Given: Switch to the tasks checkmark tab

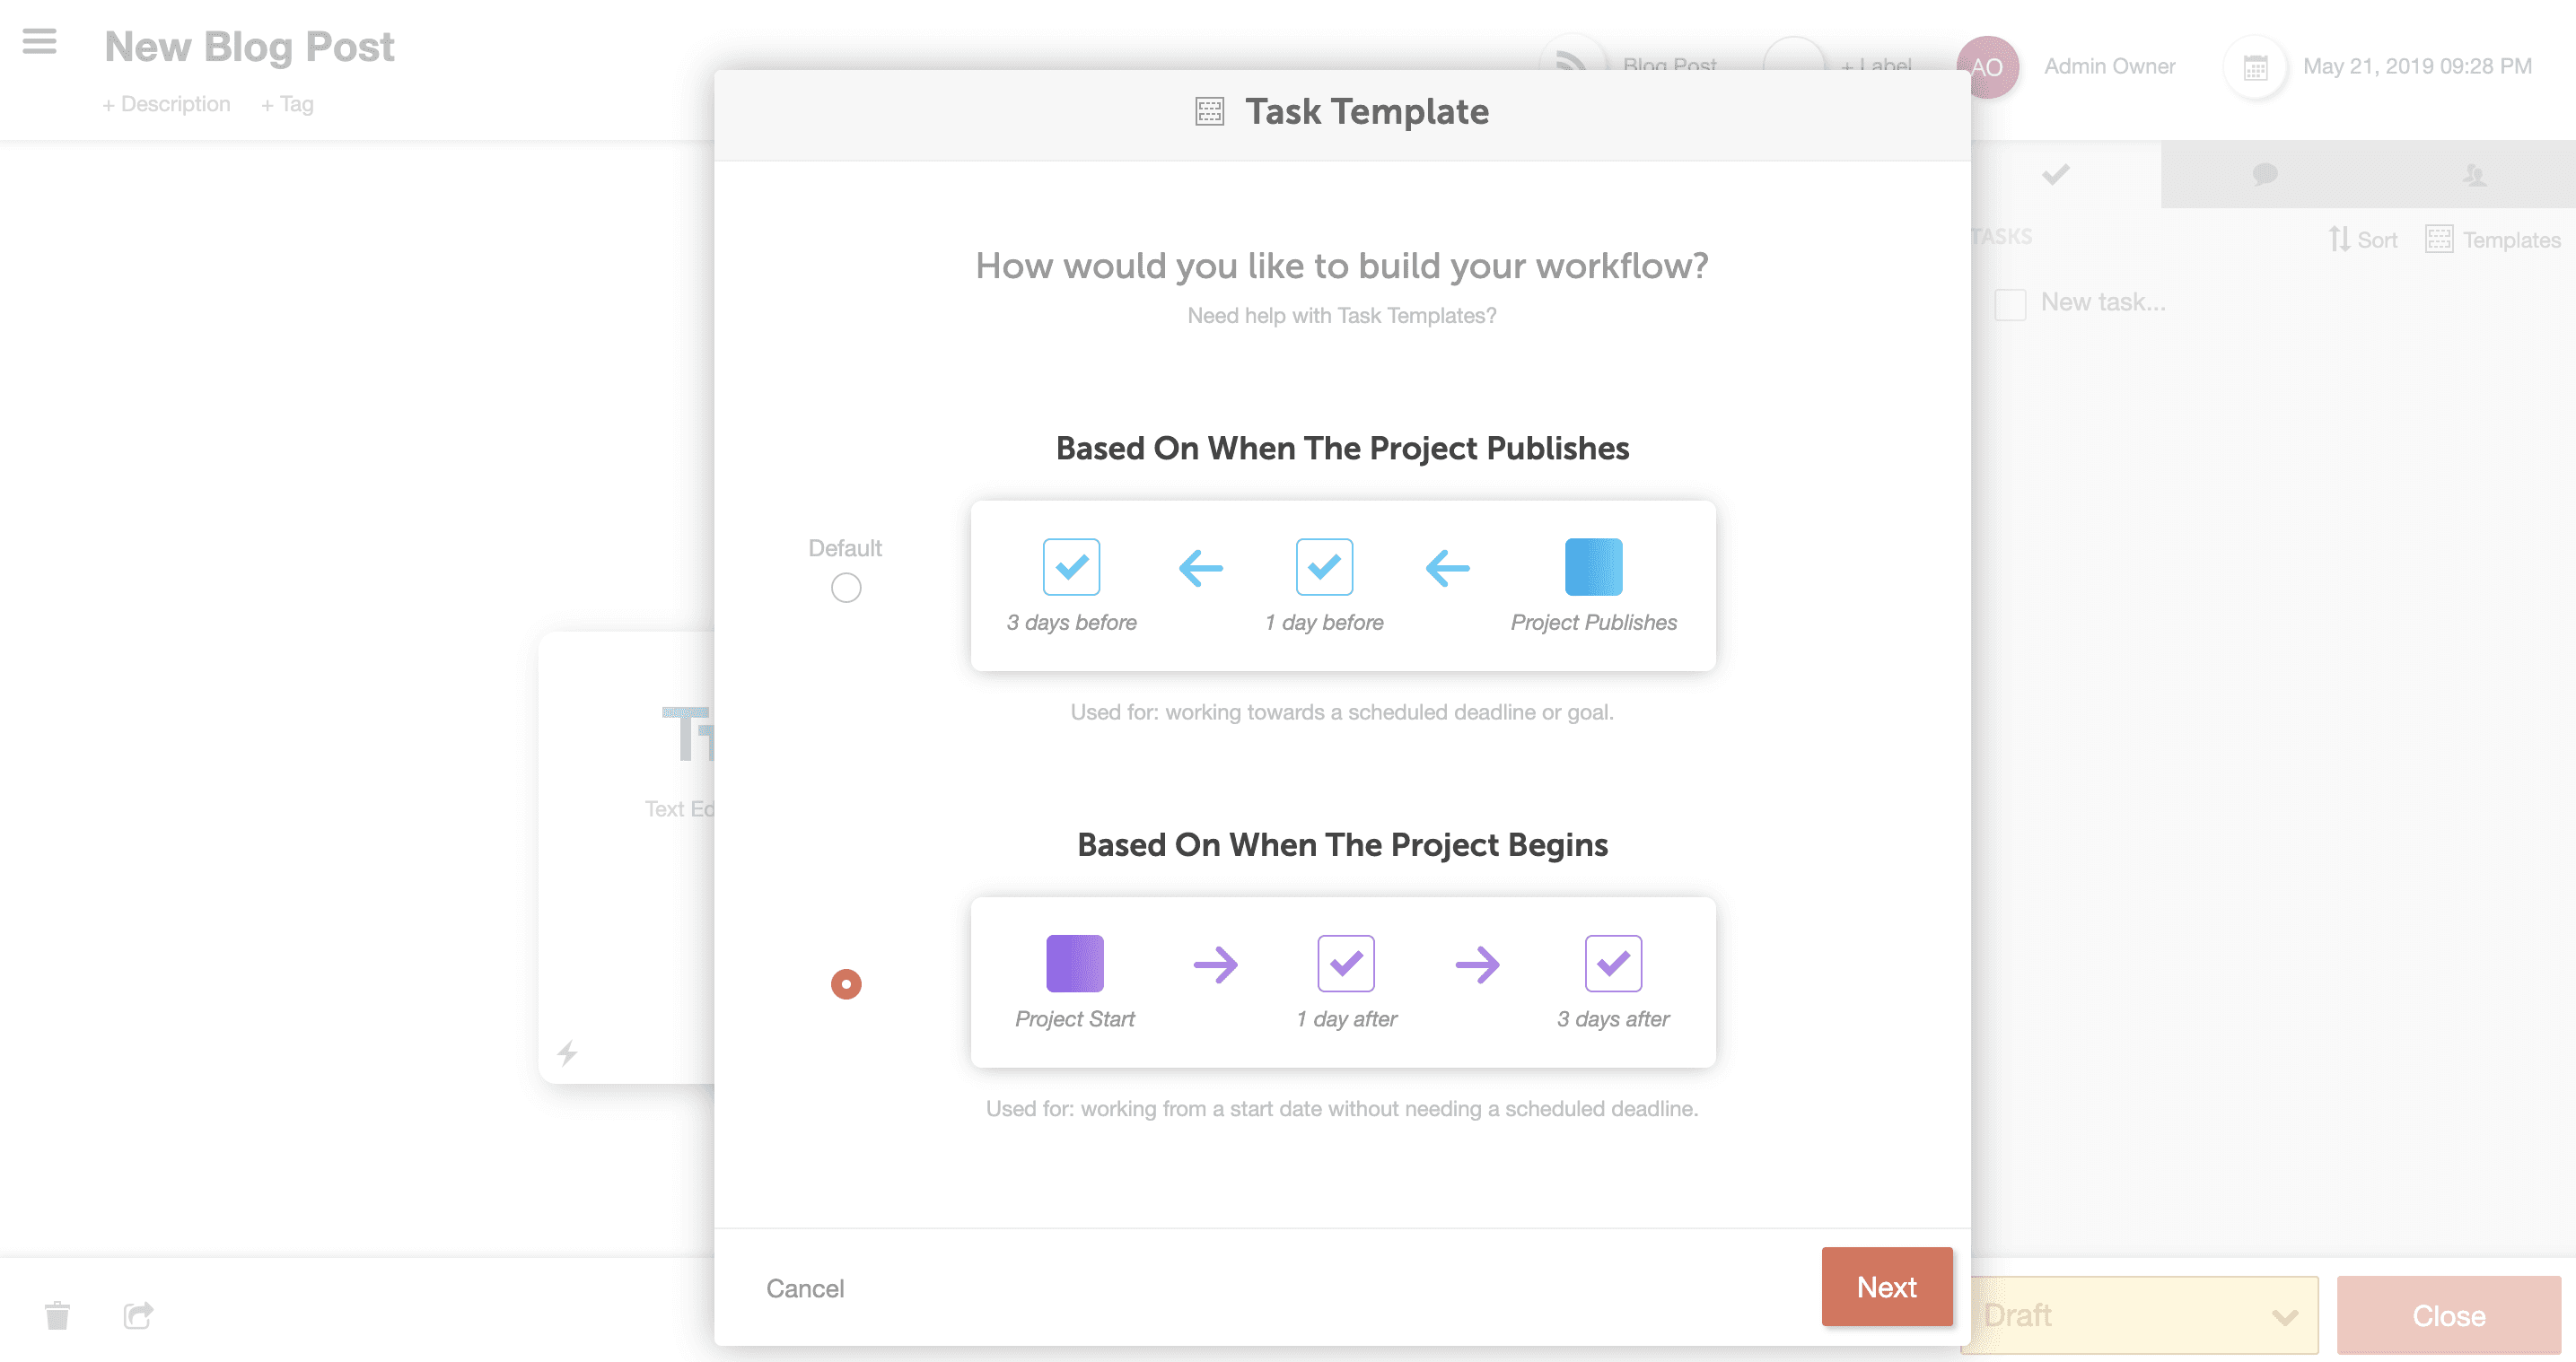Looking at the screenshot, I should pyautogui.click(x=2056, y=175).
